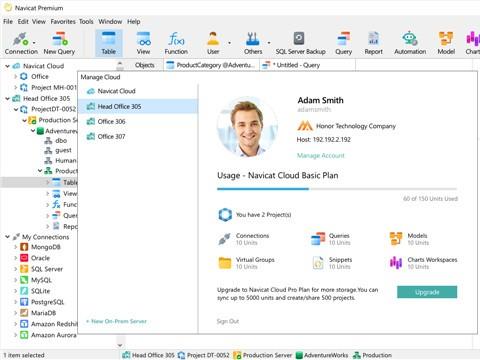The width and height of the screenshot is (480, 360).
Task: Select SQLite connection in tree
Action: (40, 291)
